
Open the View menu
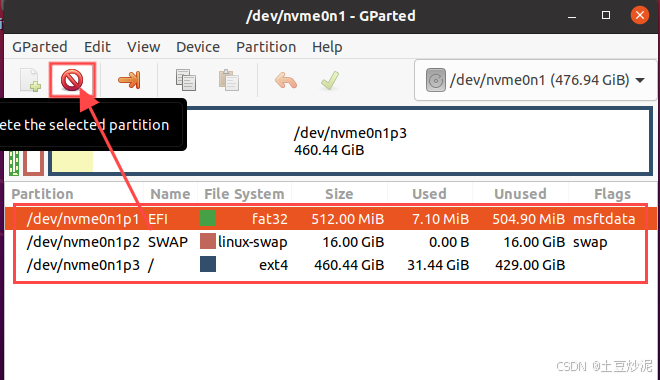[x=144, y=47]
